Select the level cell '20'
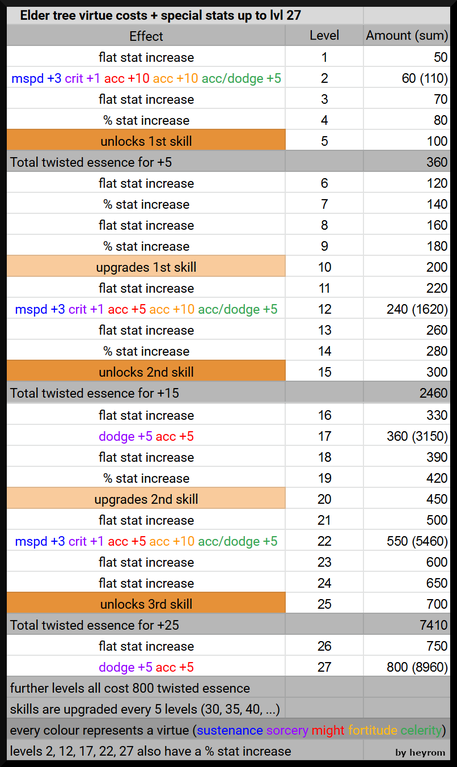The width and height of the screenshot is (457, 767). tap(324, 499)
